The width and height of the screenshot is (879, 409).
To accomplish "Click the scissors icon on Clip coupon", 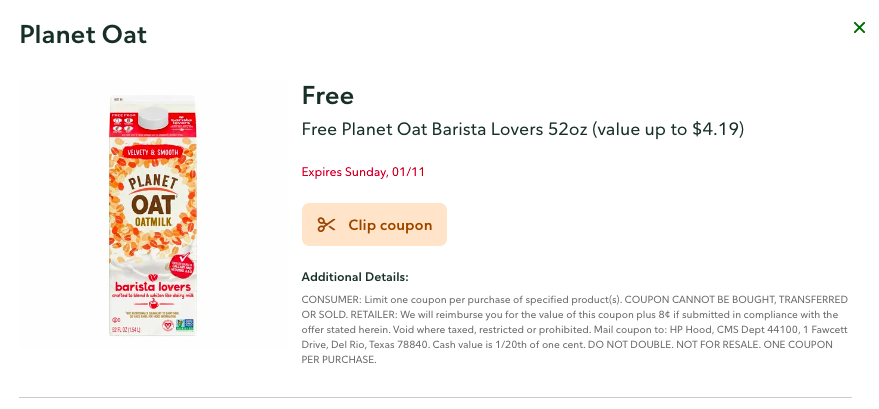I will coord(326,225).
